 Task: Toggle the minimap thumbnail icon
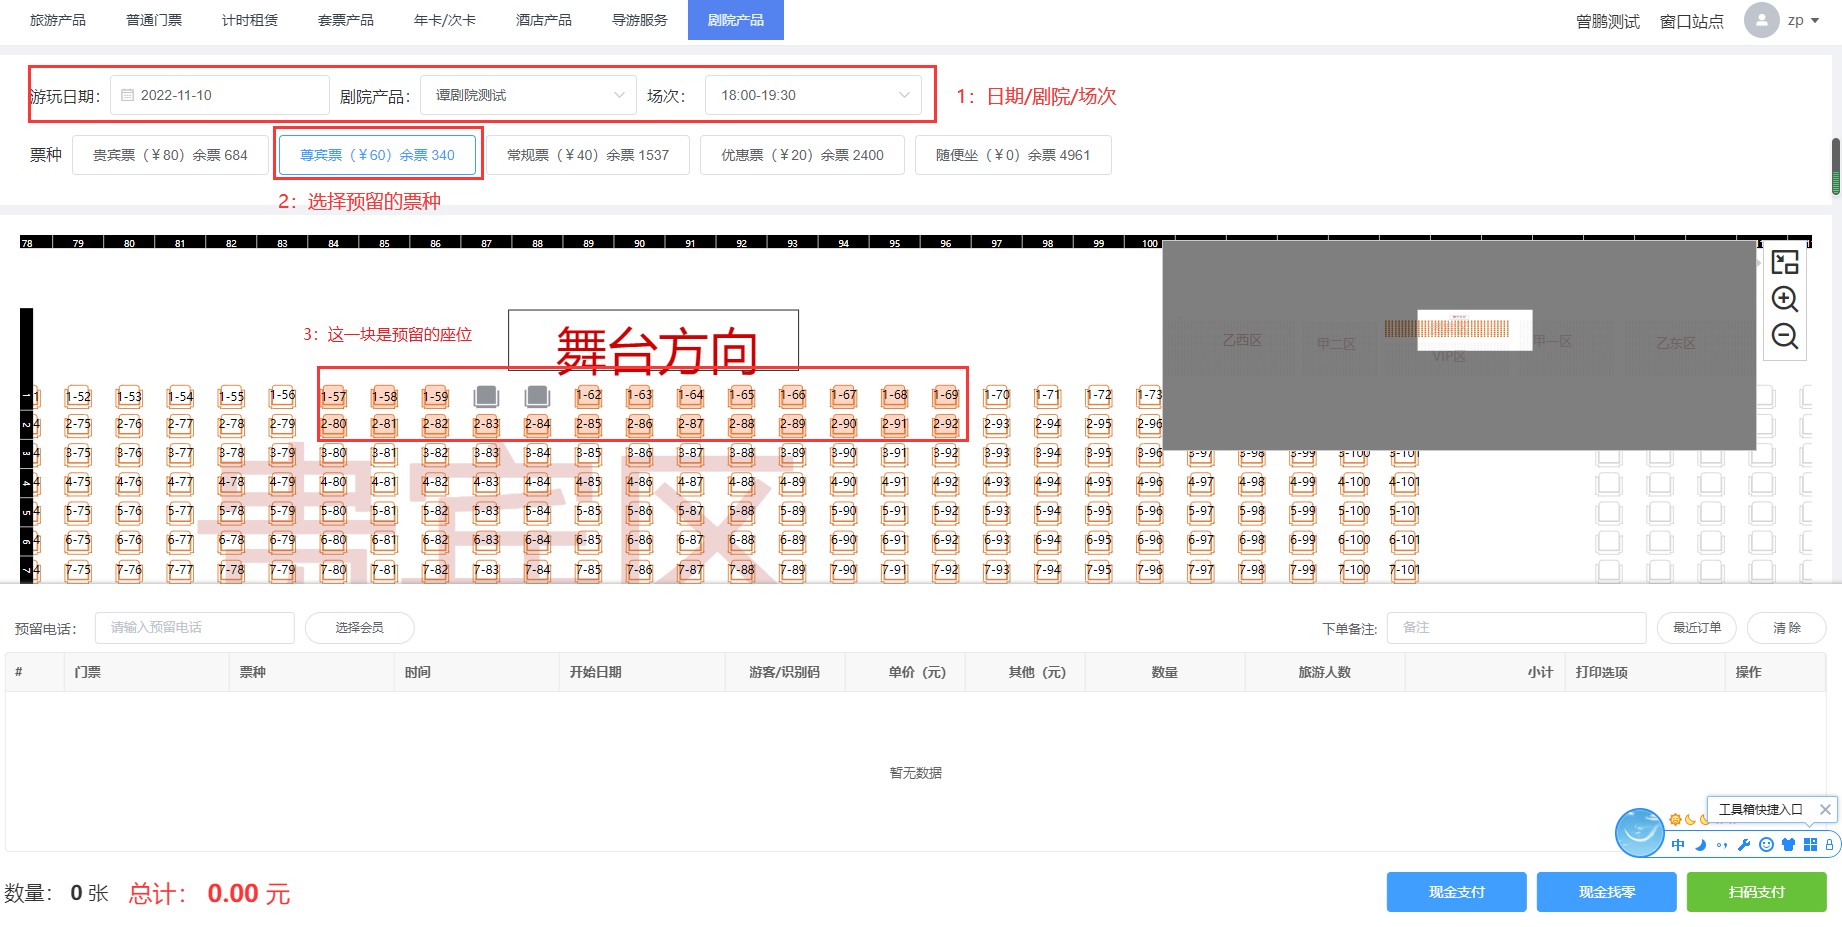coord(1785,262)
